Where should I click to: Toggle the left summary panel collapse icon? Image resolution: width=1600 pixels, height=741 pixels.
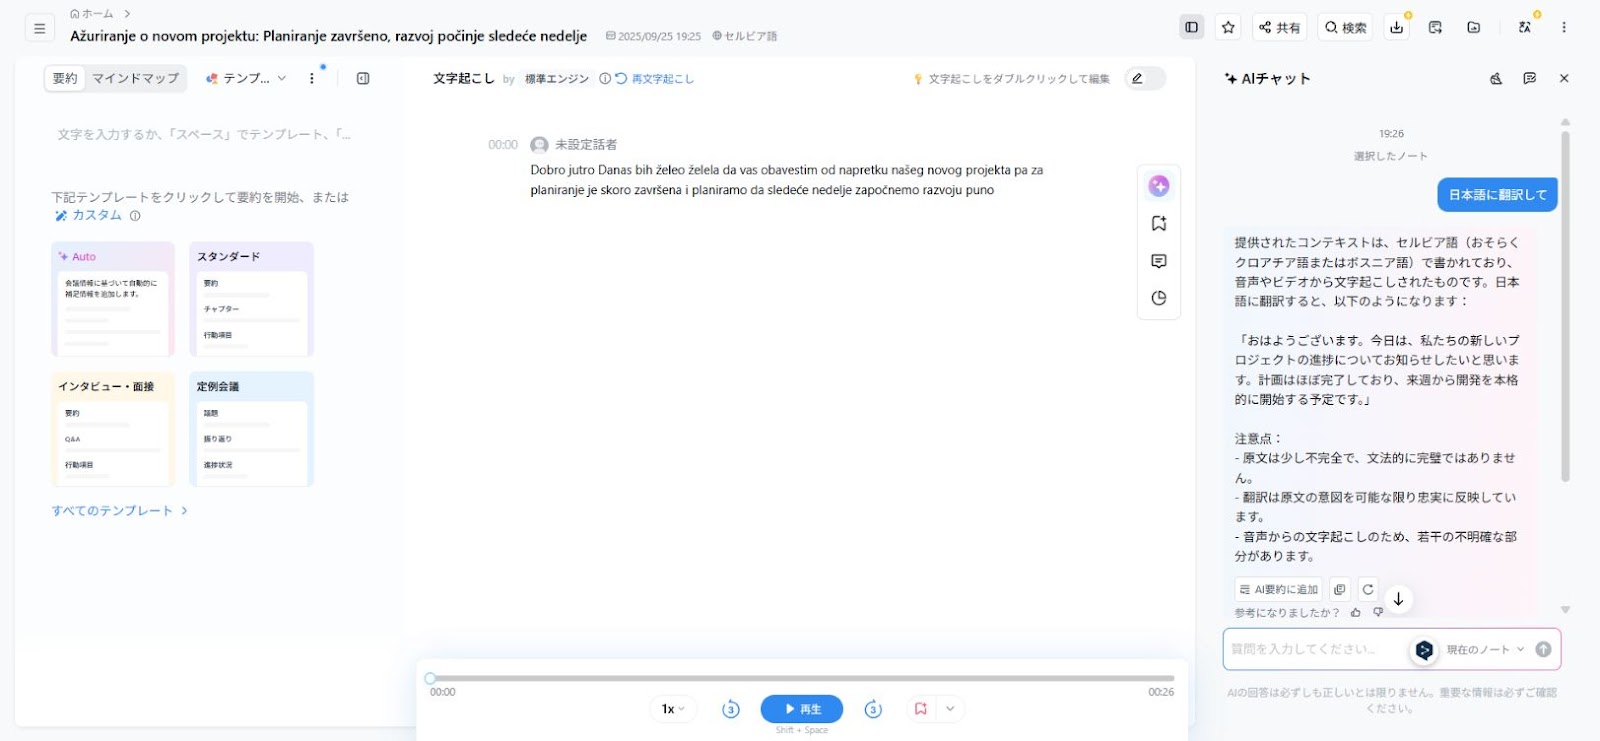(x=363, y=78)
